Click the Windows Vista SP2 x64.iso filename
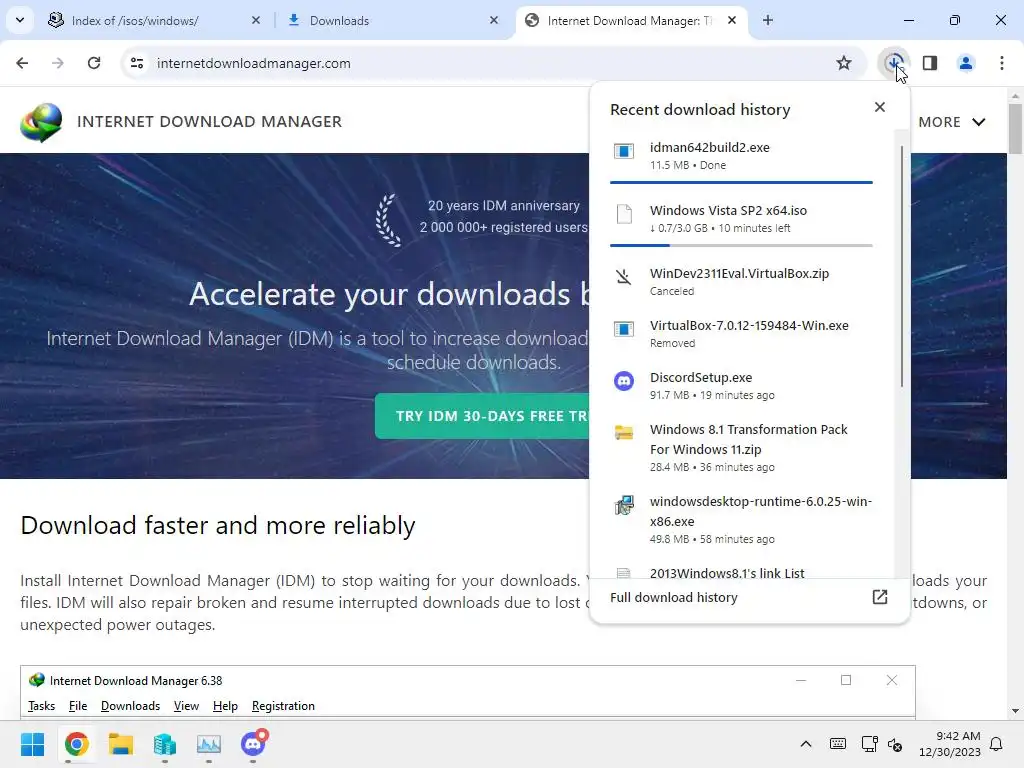The image size is (1024, 768). 728,210
